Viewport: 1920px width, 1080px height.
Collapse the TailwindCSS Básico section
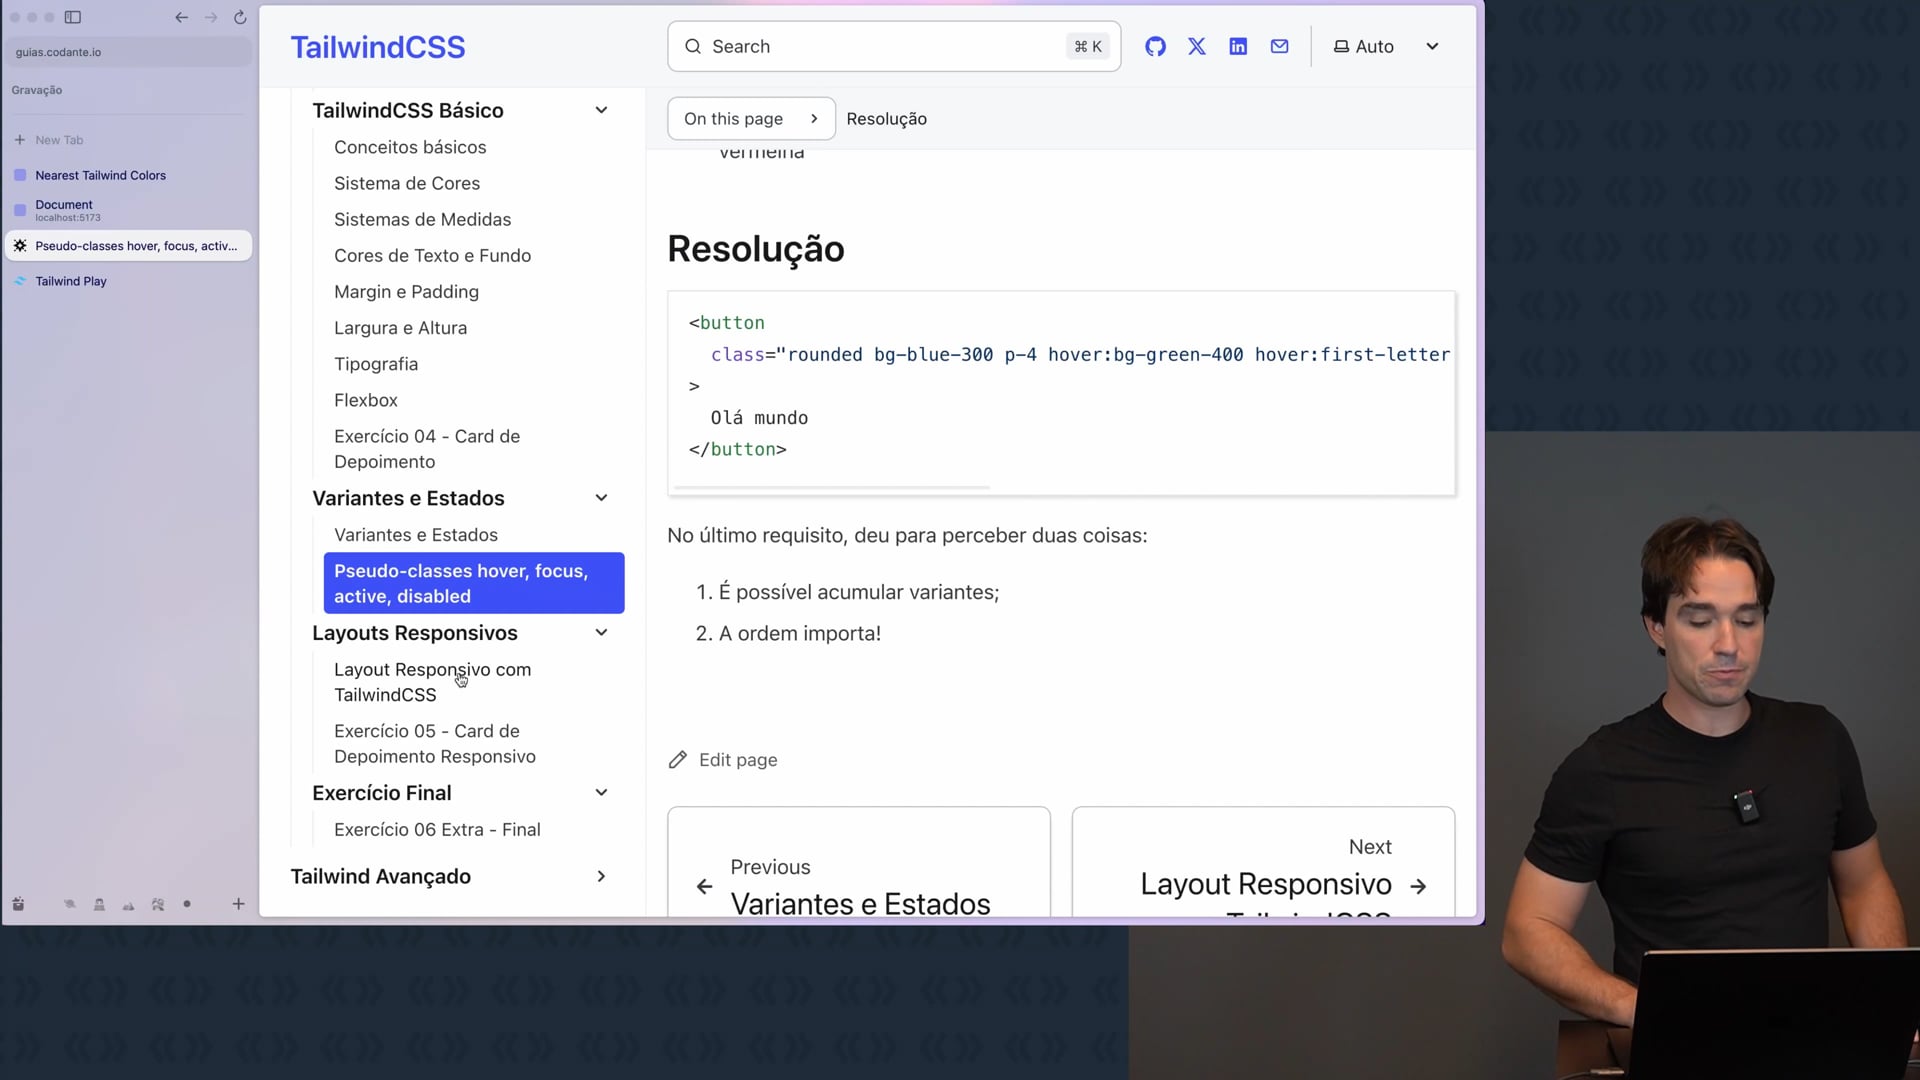coord(601,110)
